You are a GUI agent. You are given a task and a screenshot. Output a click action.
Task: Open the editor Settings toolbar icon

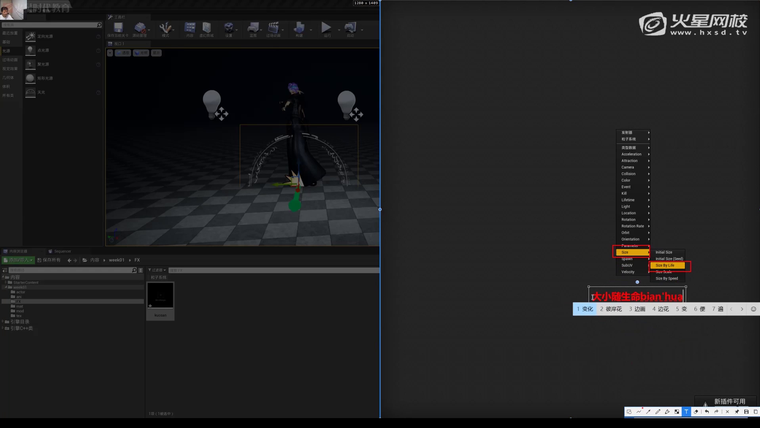[x=229, y=29]
